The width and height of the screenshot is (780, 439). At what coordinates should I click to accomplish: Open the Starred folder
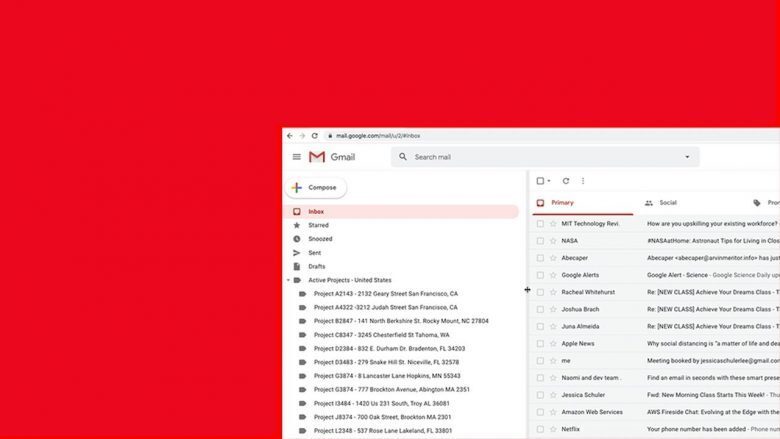coord(318,225)
